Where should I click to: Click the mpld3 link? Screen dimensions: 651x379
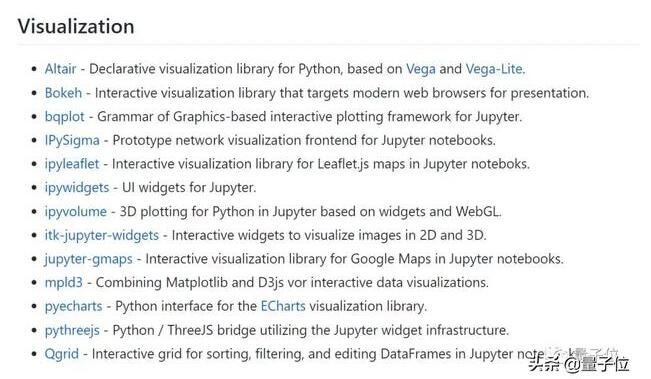64,283
